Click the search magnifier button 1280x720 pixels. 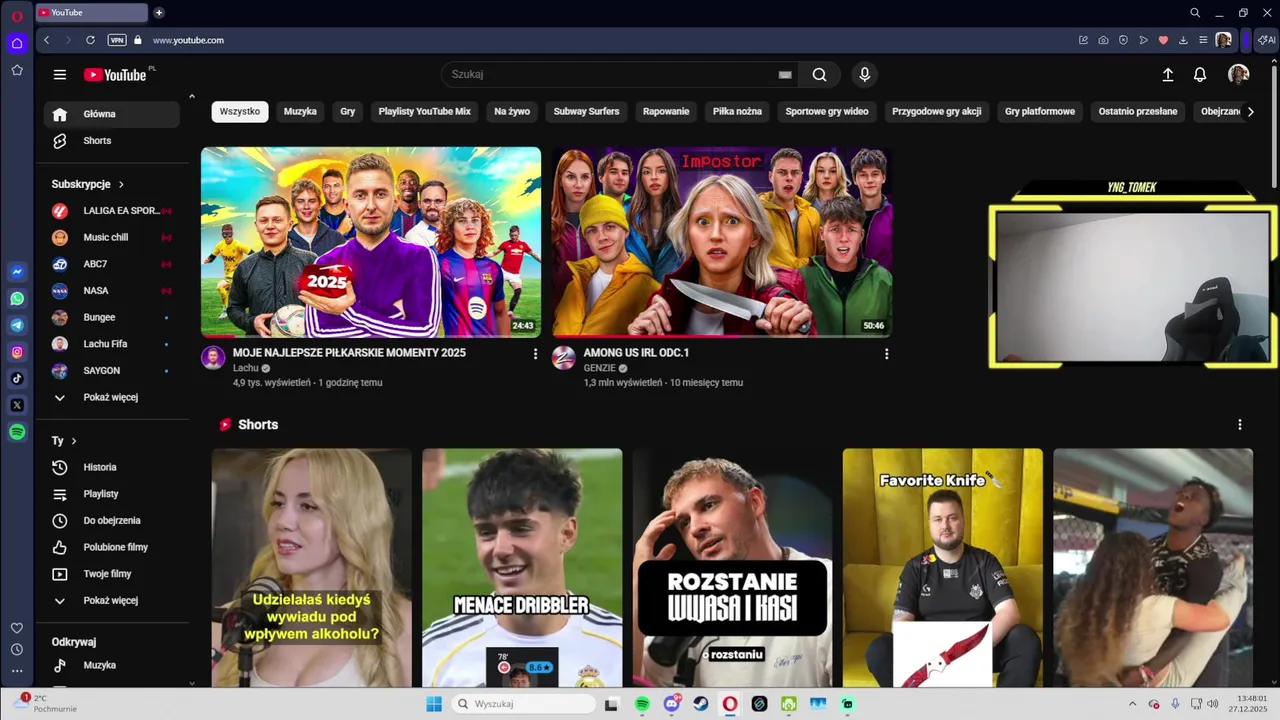[x=819, y=75]
